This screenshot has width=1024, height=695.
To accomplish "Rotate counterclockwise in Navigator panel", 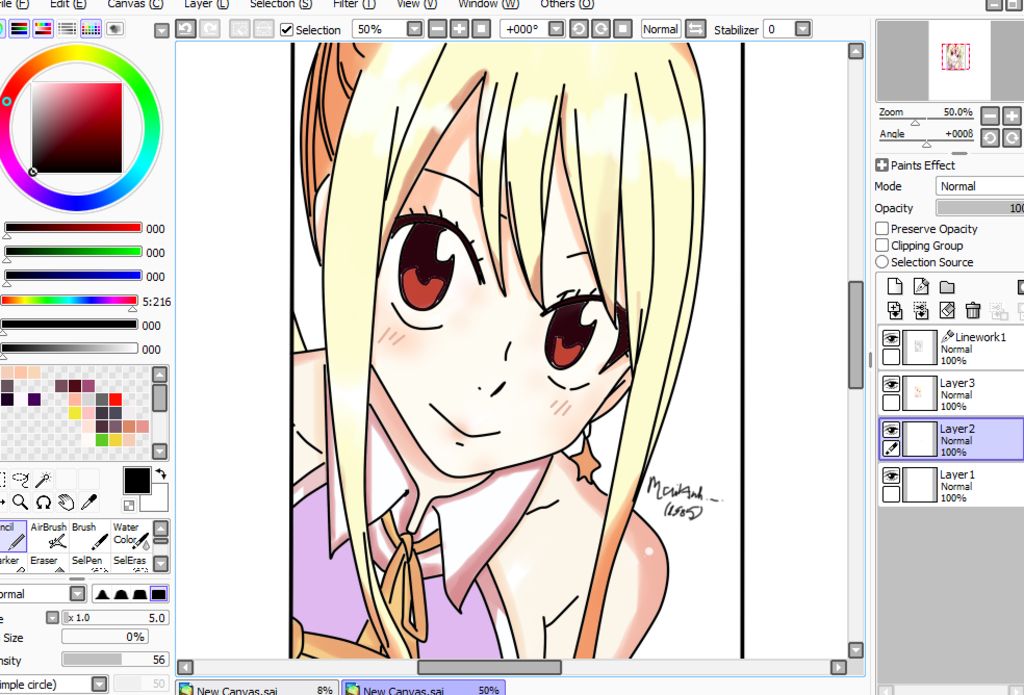I will point(990,138).
